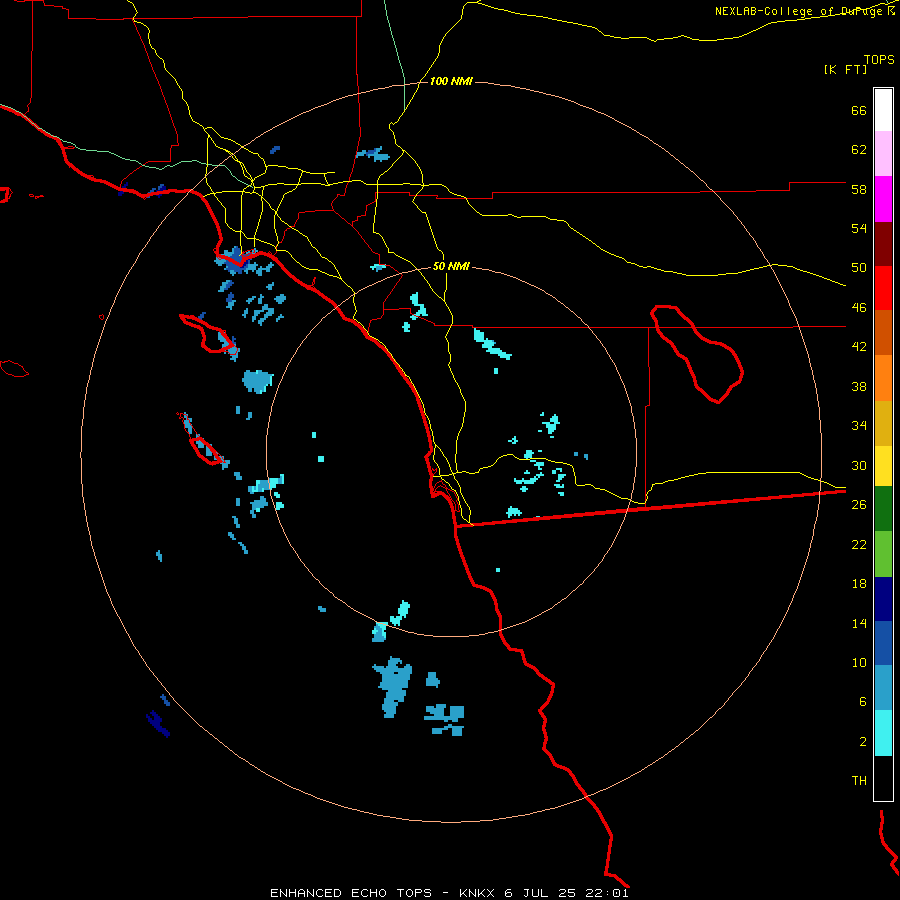Viewport: 900px width, 900px height.
Task: Click the light pink legend swatch near 62
Action: (x=883, y=154)
